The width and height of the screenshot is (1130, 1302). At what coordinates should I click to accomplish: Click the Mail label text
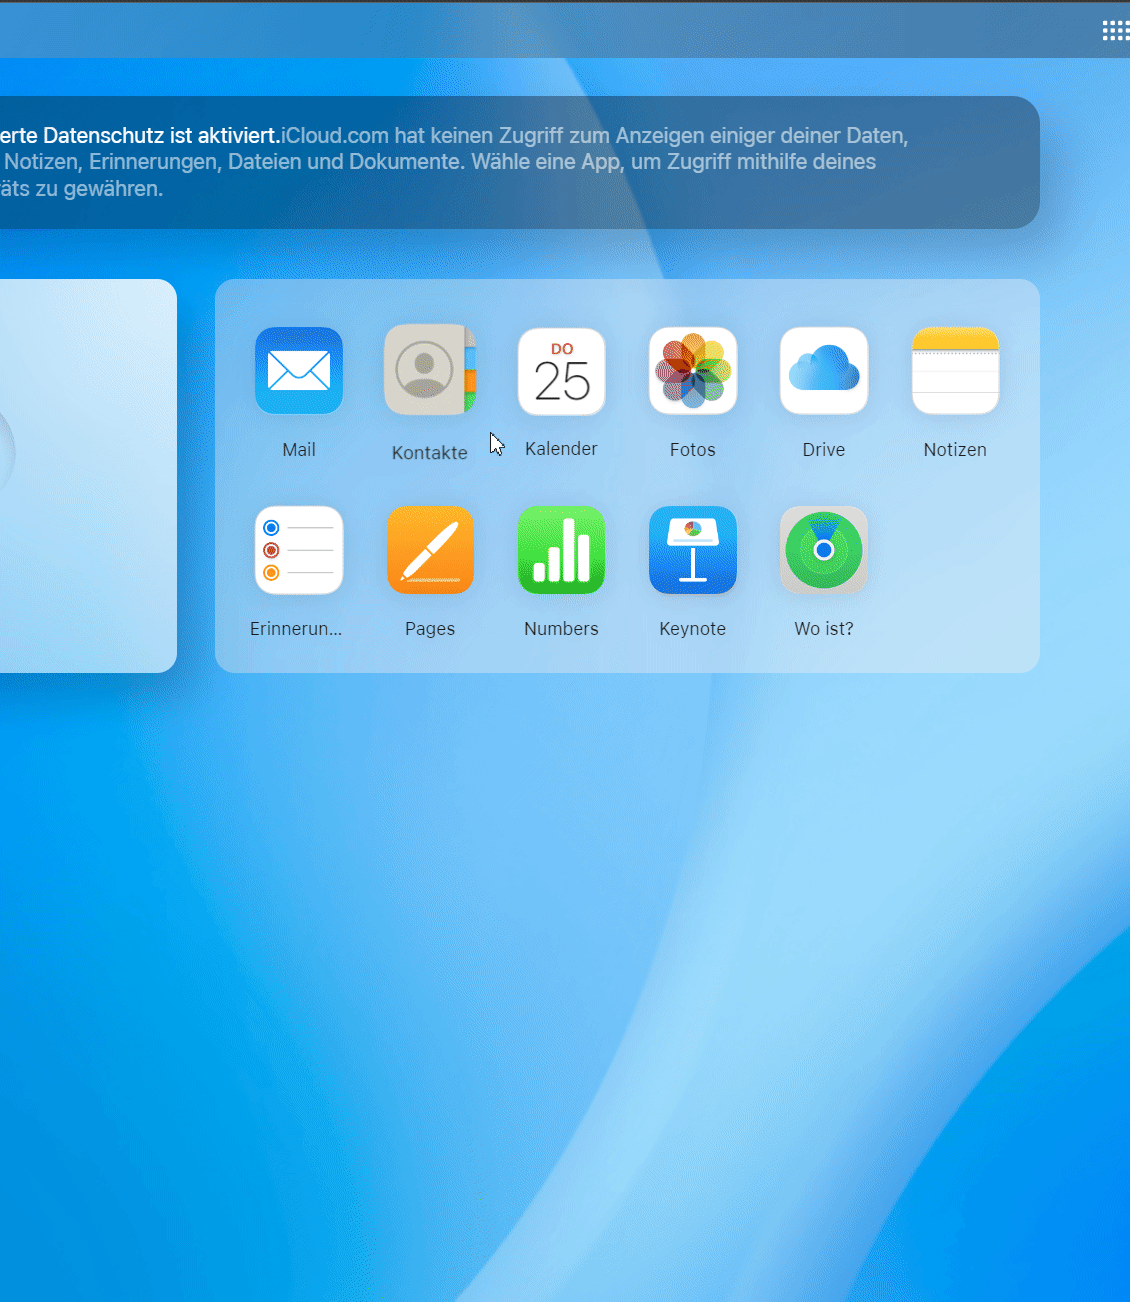tap(299, 450)
